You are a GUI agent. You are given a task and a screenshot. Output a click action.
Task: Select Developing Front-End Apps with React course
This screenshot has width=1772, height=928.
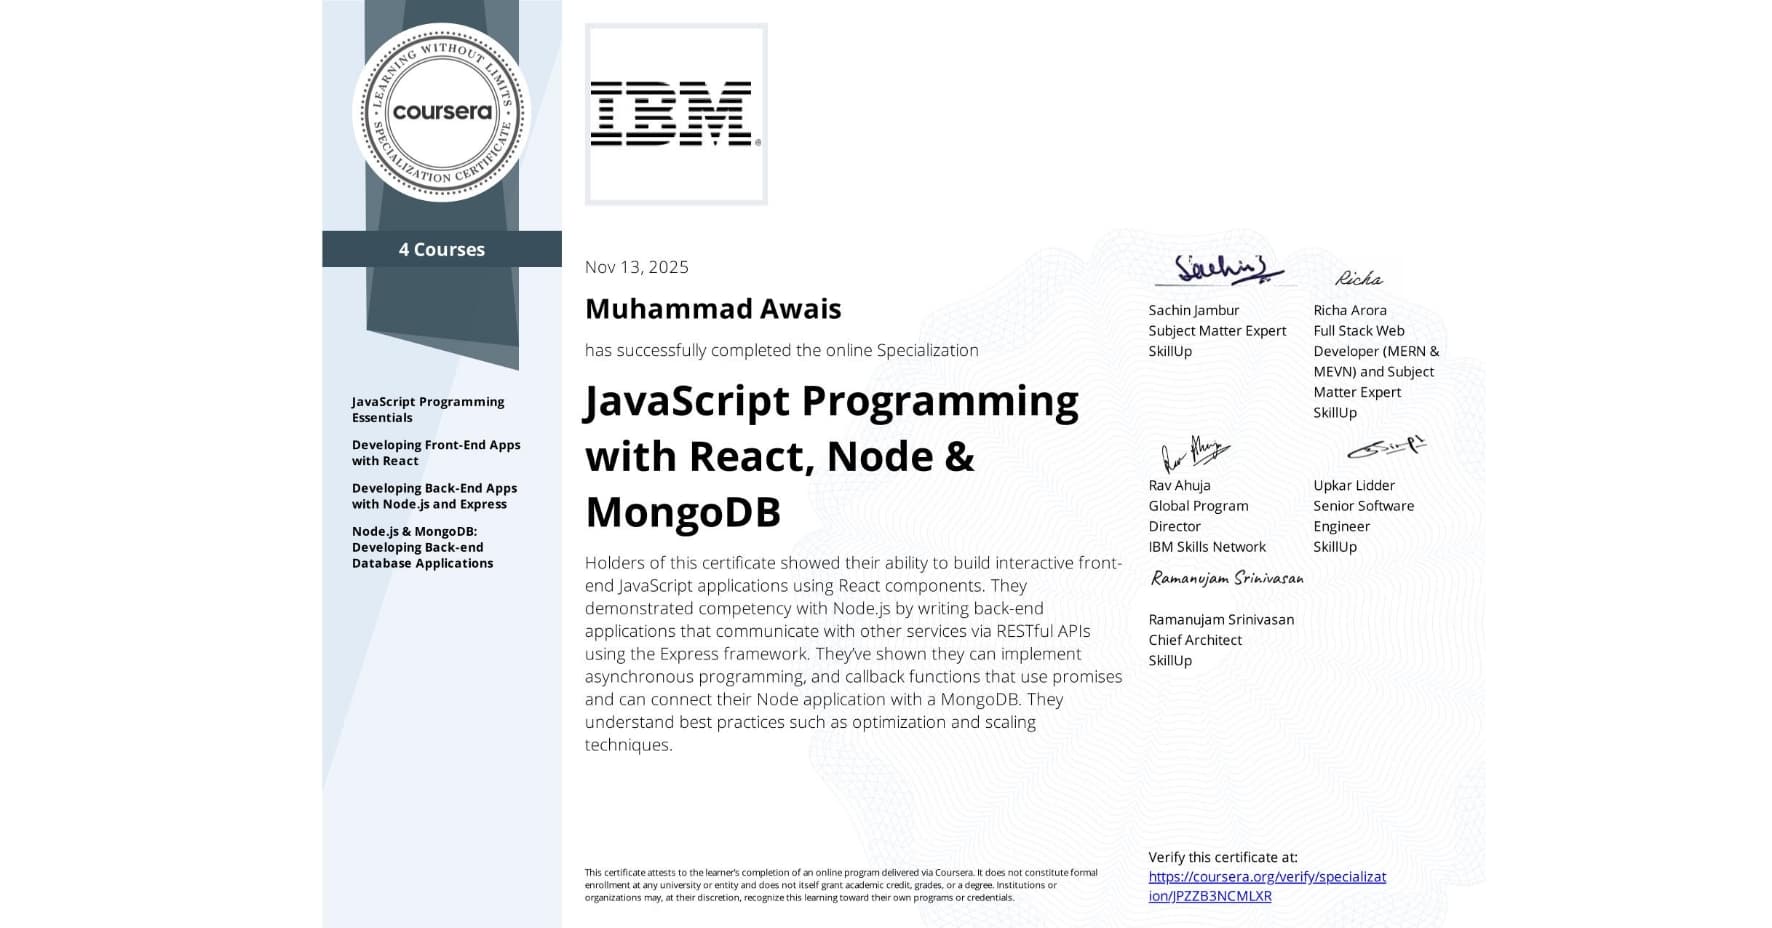point(436,452)
